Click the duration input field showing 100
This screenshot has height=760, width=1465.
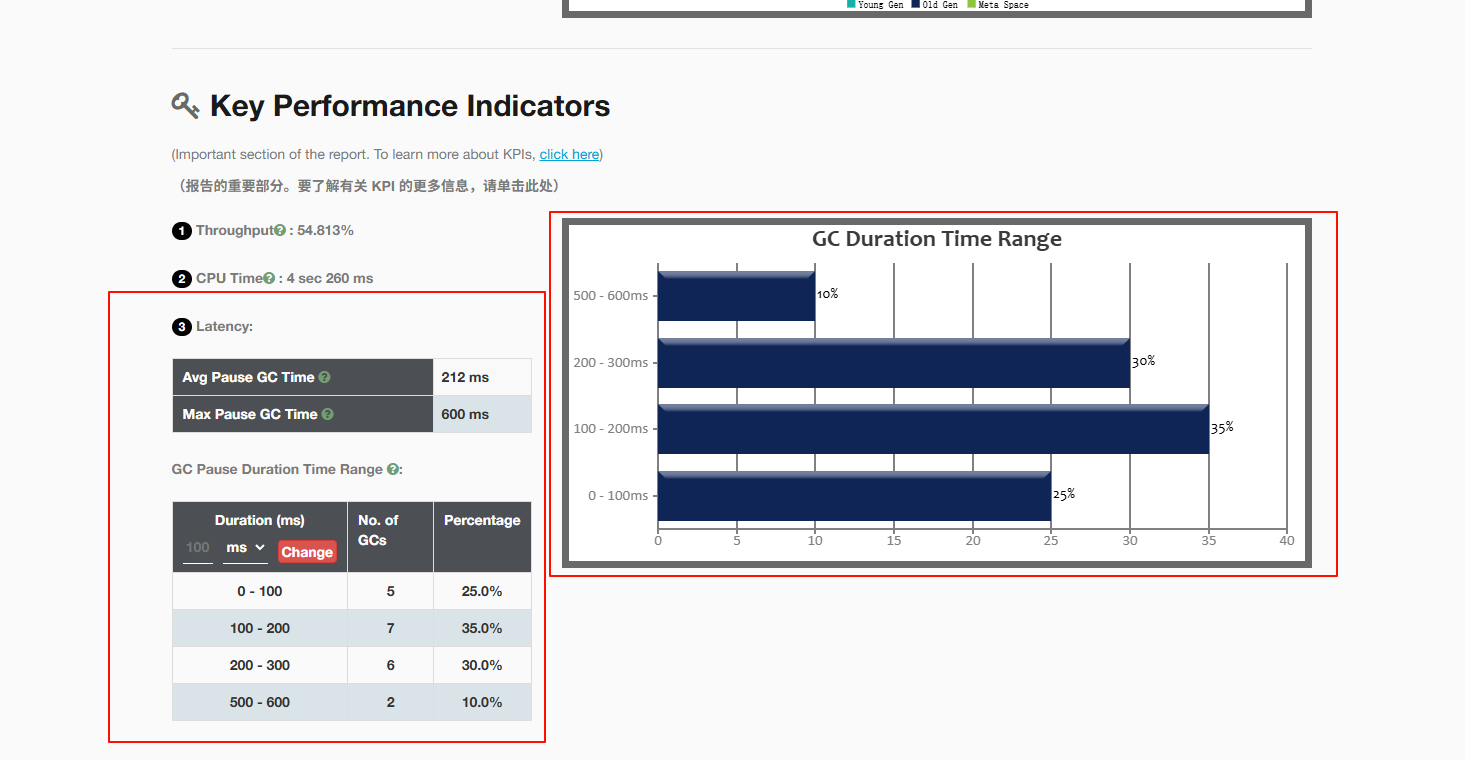198,548
